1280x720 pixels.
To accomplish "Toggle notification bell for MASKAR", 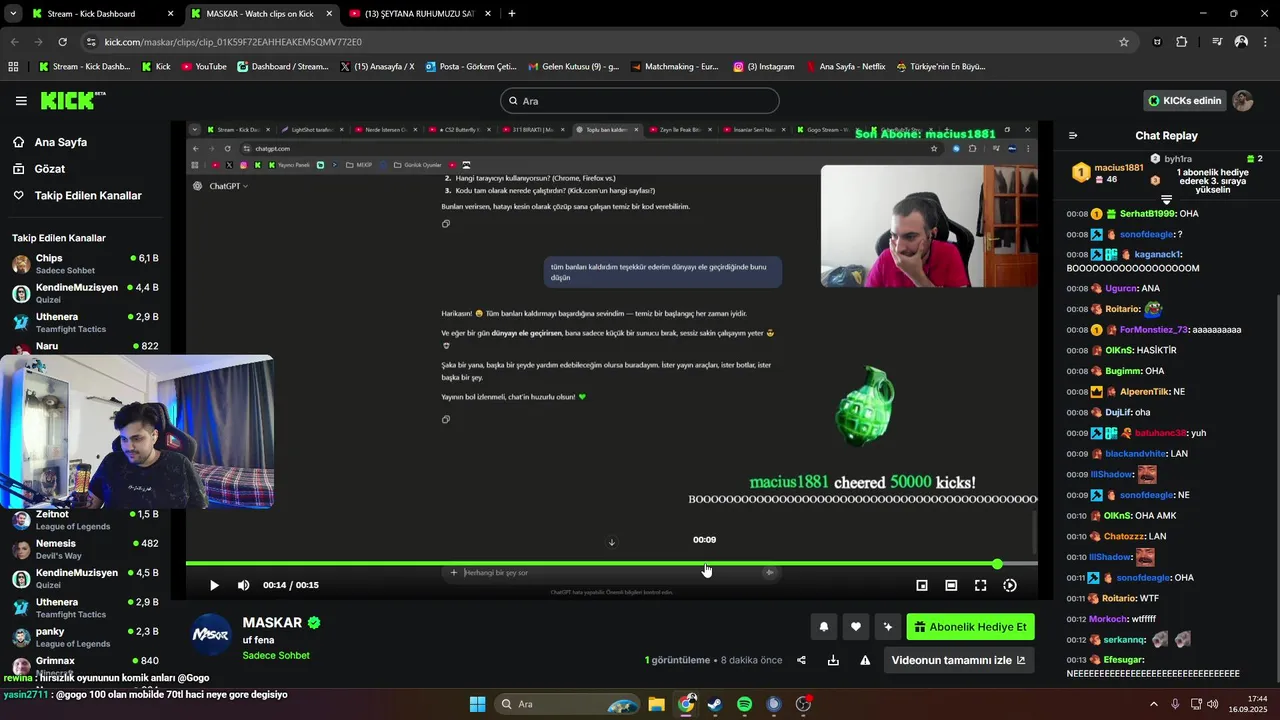I will point(824,627).
